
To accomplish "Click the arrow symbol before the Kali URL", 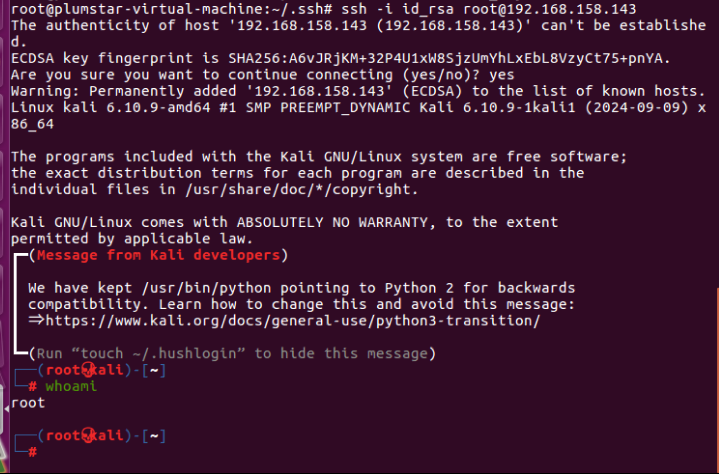I will (x=37, y=320).
